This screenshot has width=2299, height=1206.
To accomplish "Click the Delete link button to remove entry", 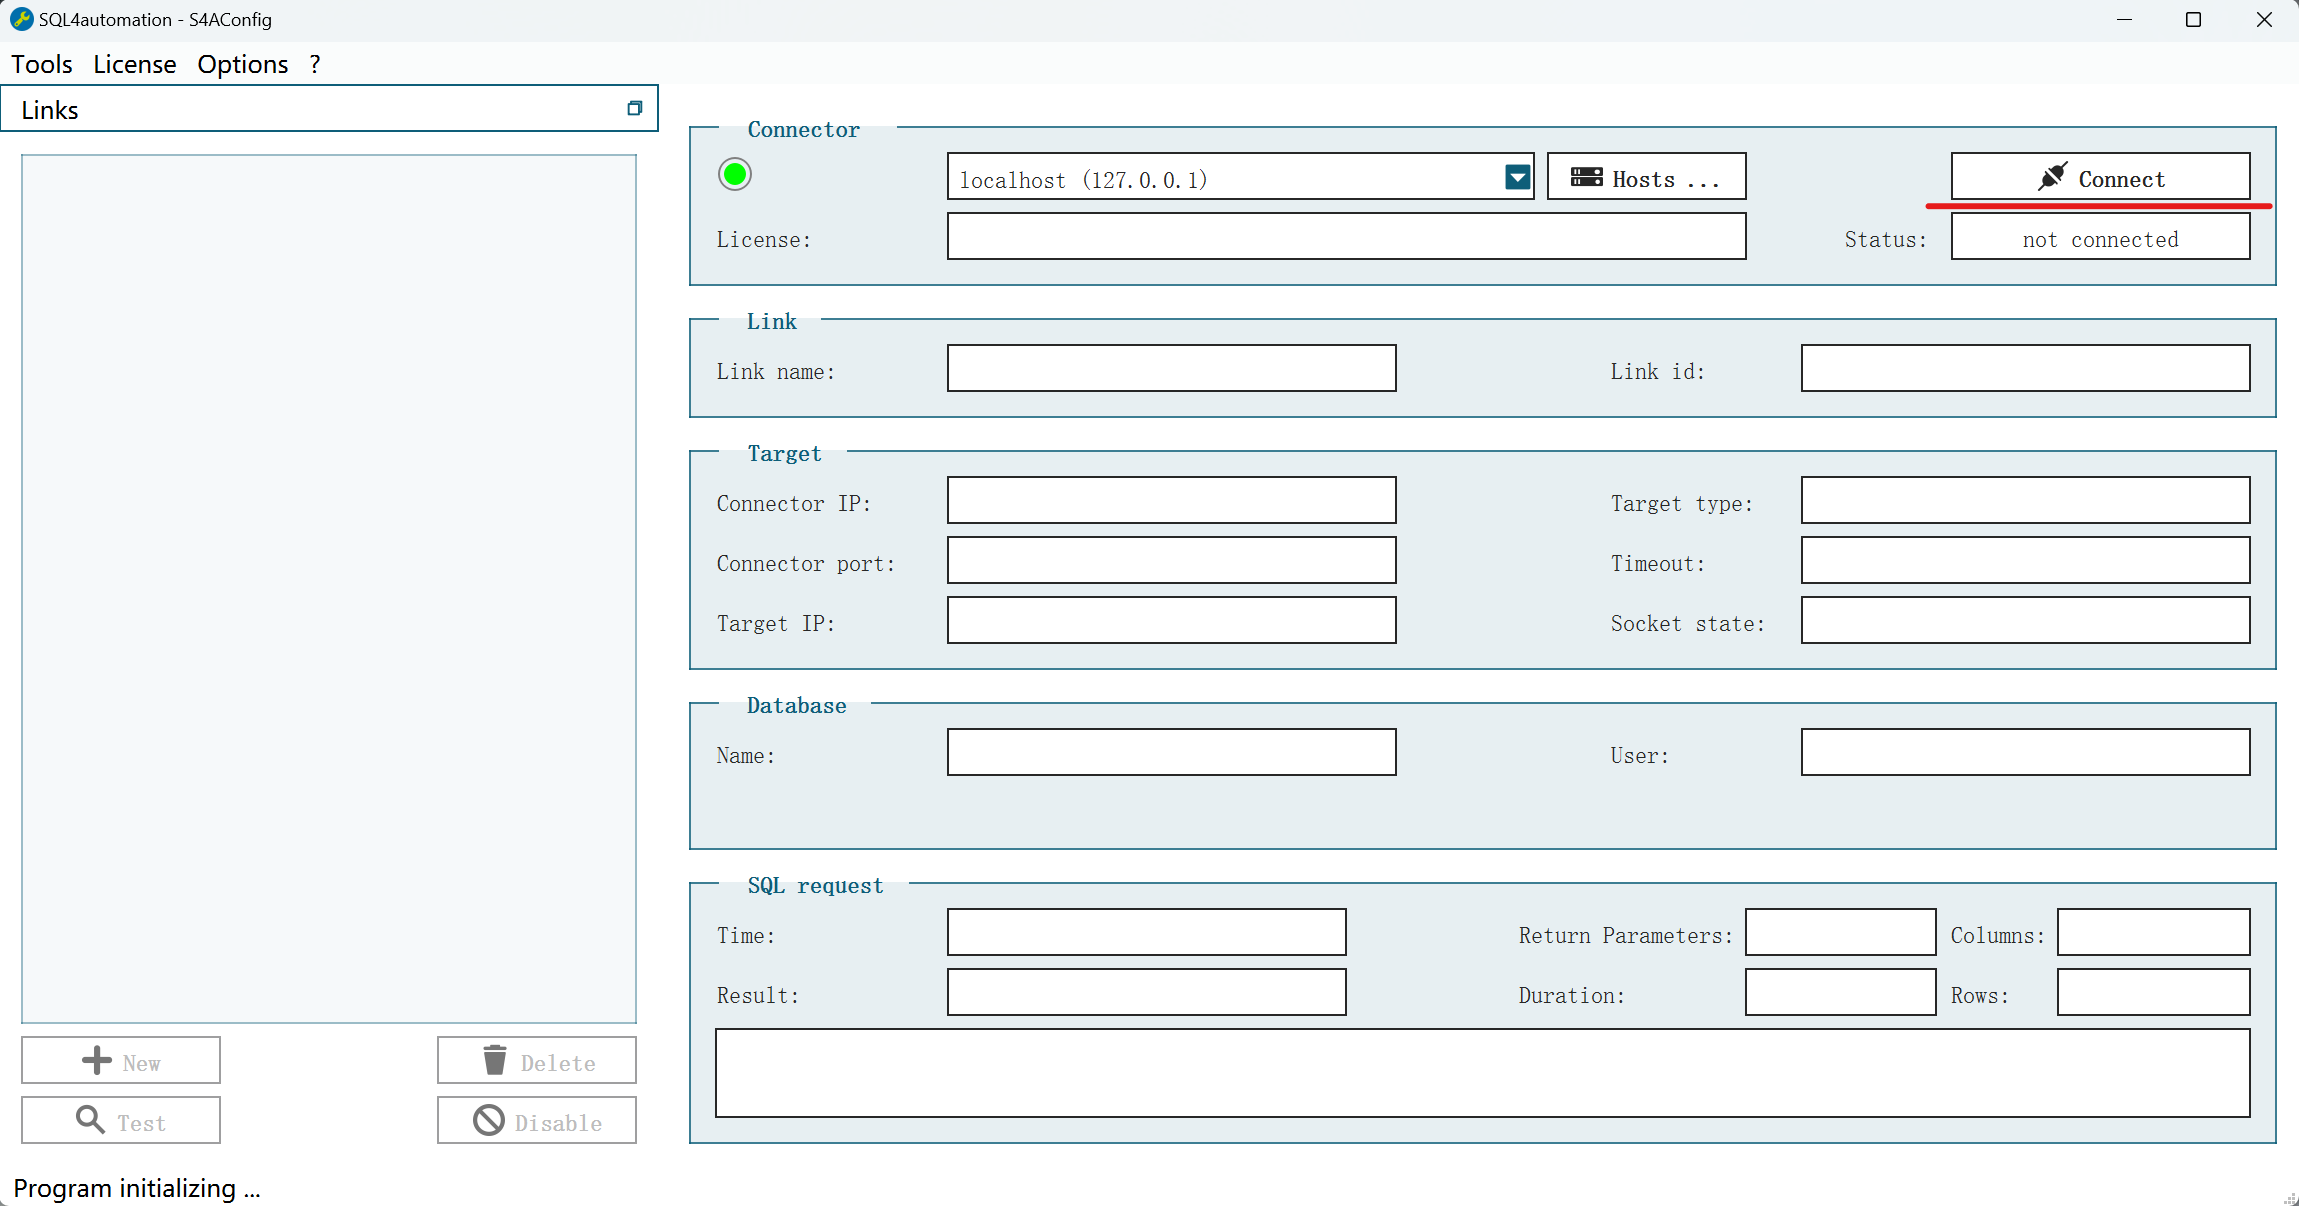I will [x=537, y=1062].
